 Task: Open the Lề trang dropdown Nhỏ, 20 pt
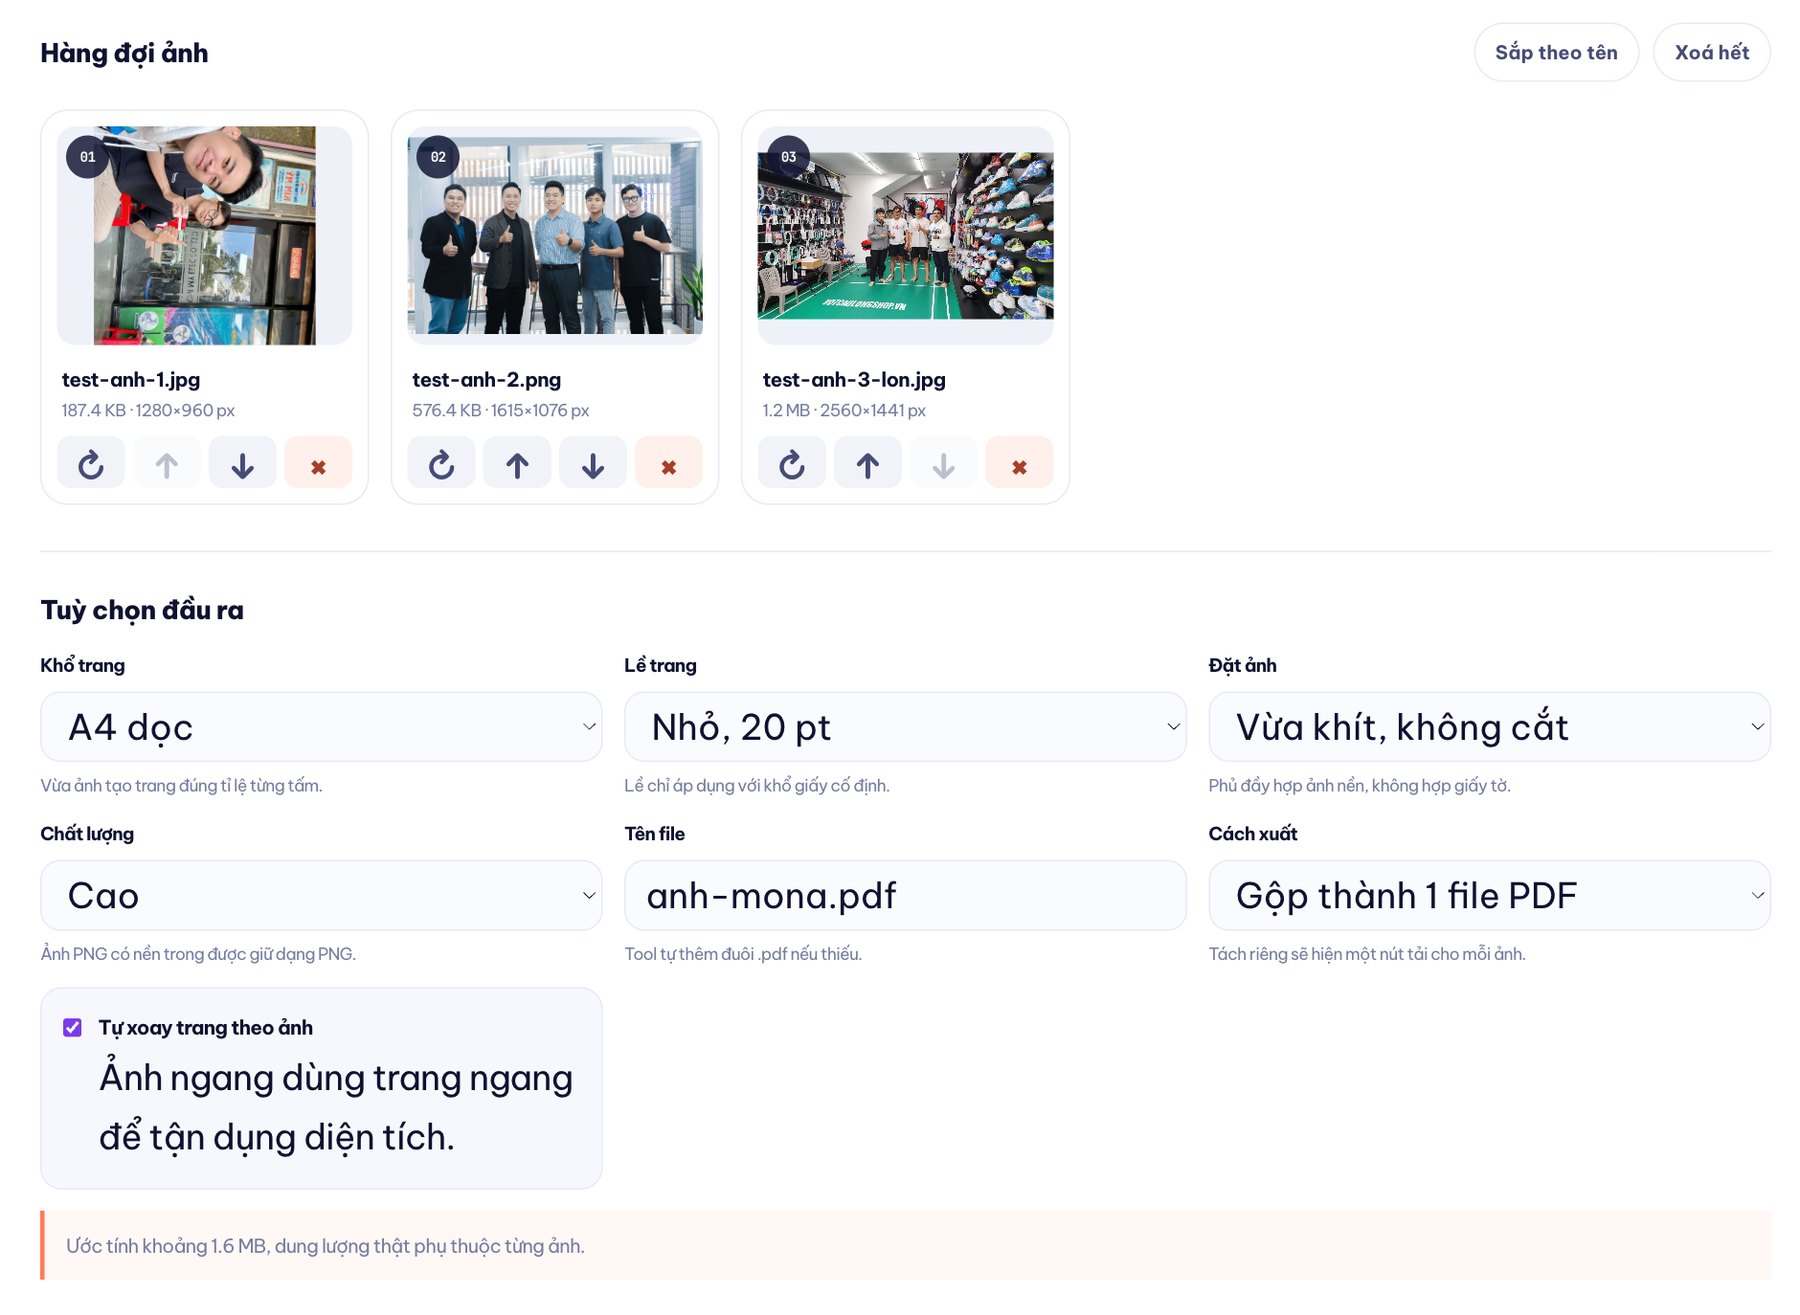(905, 727)
